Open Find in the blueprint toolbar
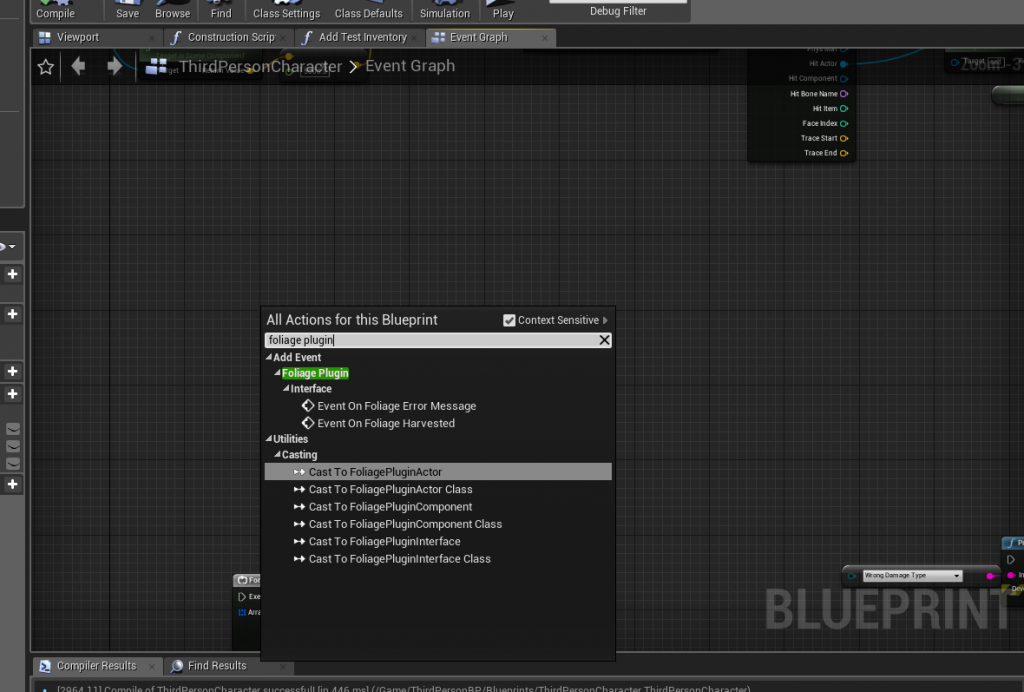Image resolution: width=1024 pixels, height=692 pixels. tap(221, 10)
